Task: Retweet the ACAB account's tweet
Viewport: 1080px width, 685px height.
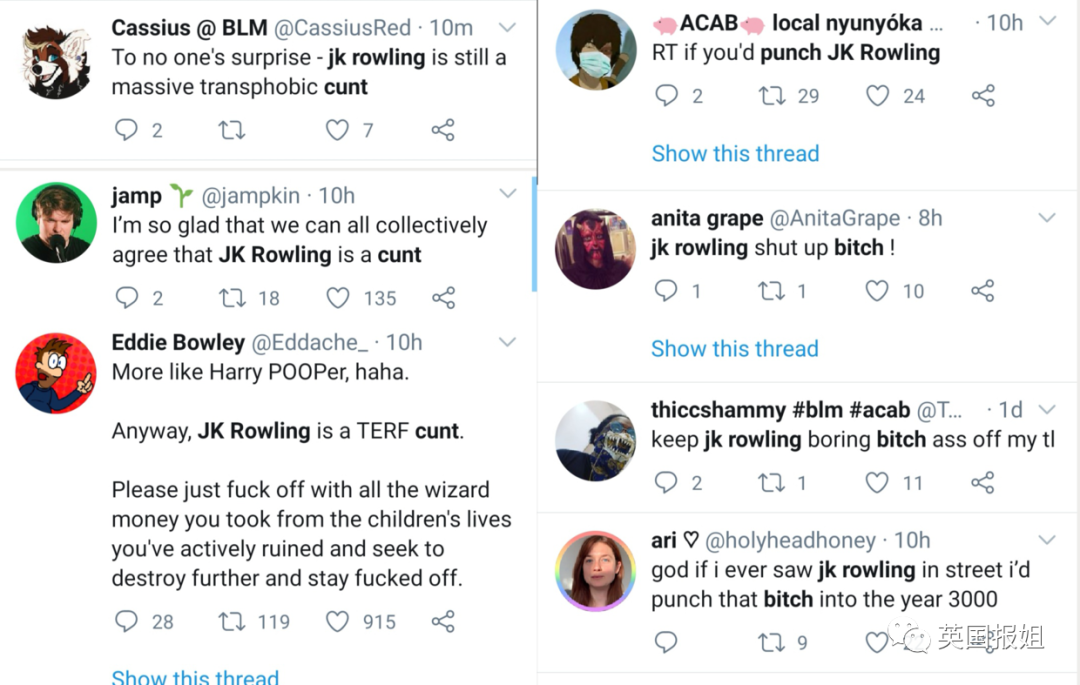Action: (772, 96)
